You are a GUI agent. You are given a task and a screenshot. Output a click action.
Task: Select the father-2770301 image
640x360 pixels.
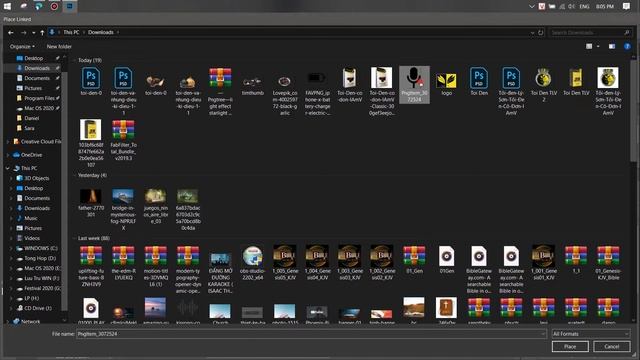click(91, 203)
